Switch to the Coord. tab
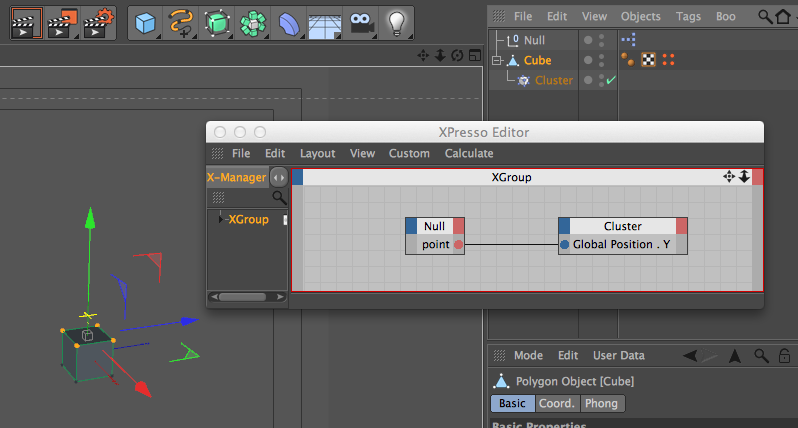Screen dimensions: 798x428 point(557,403)
